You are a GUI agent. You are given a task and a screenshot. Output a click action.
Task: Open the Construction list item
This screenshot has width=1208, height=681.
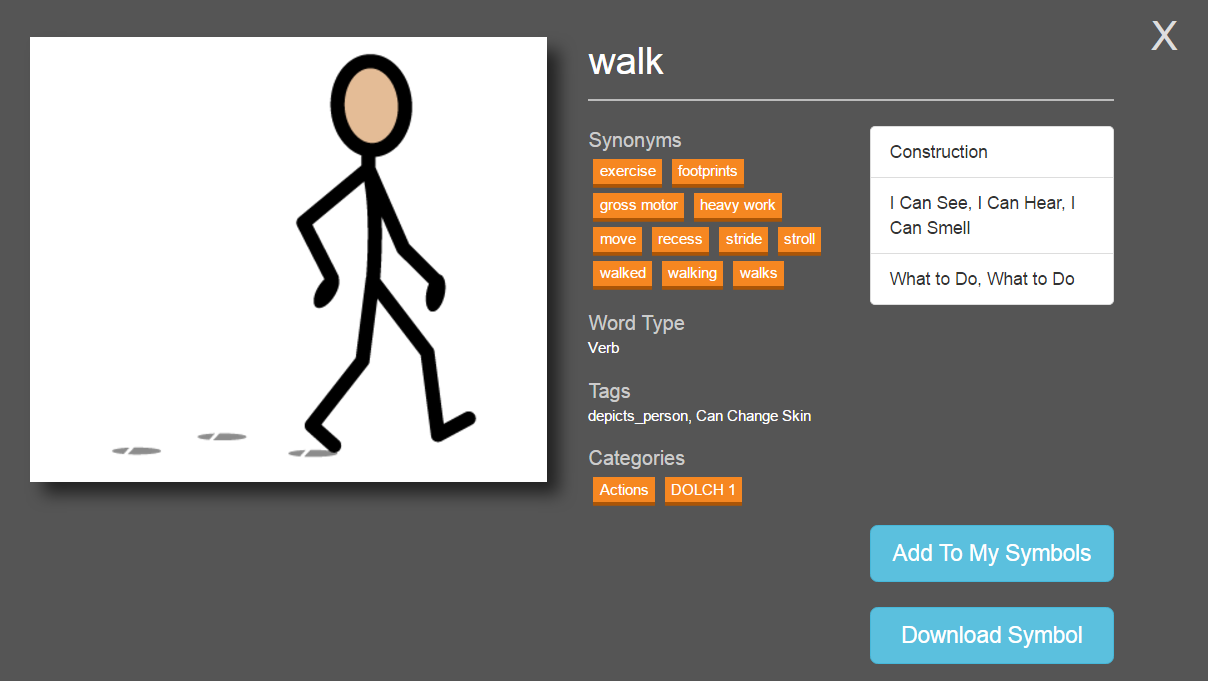(991, 152)
